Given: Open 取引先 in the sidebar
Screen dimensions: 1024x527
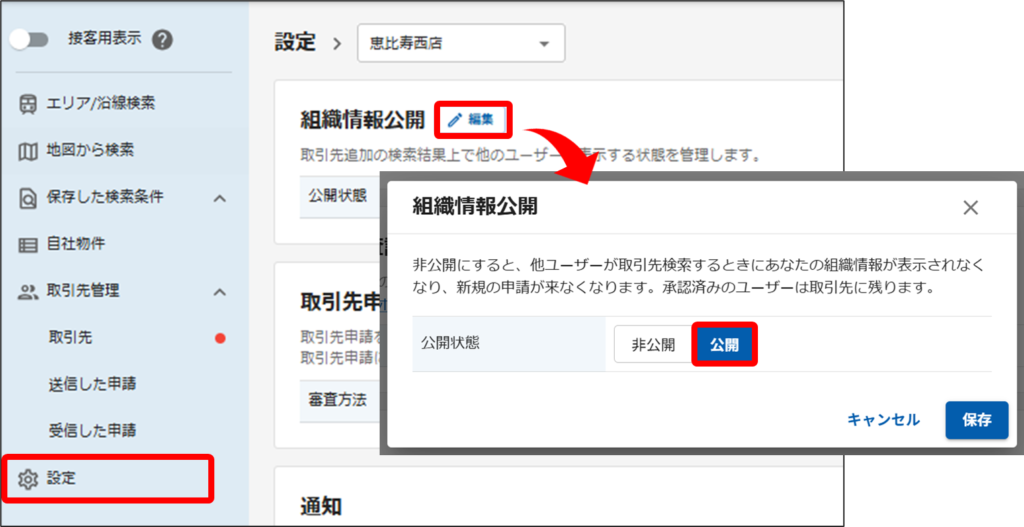Looking at the screenshot, I should (x=71, y=338).
